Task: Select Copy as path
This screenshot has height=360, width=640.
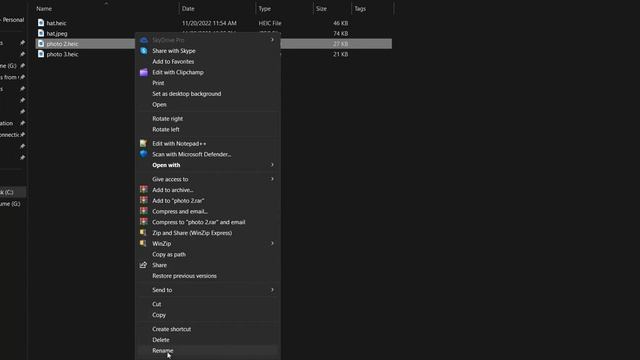Action: coord(169,254)
